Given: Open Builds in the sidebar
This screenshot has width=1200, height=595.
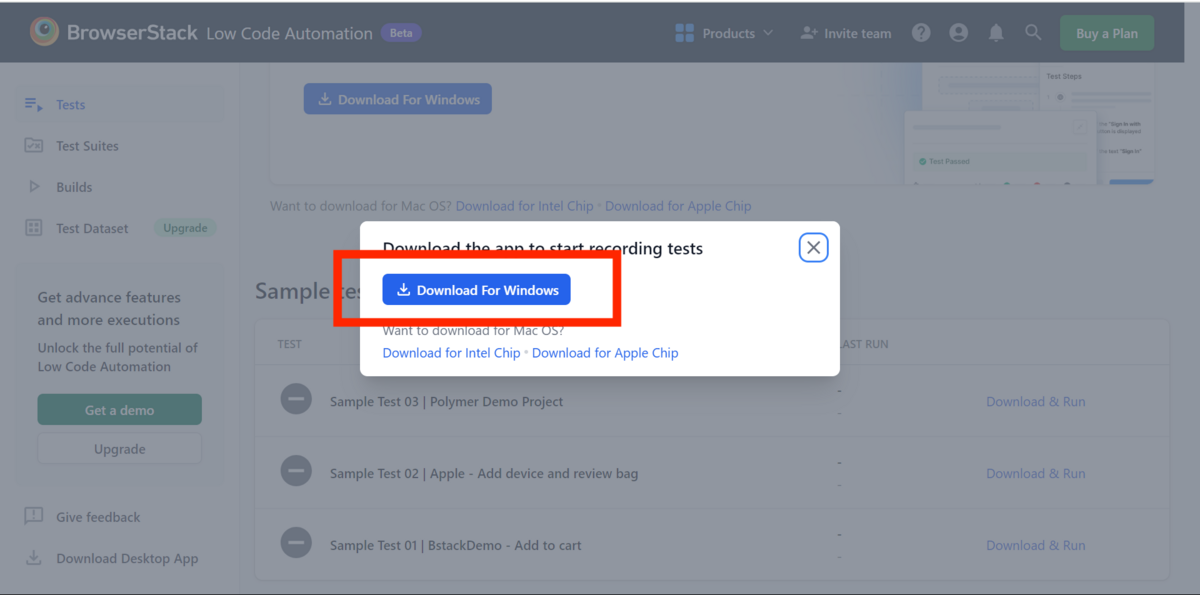Looking at the screenshot, I should click(74, 187).
